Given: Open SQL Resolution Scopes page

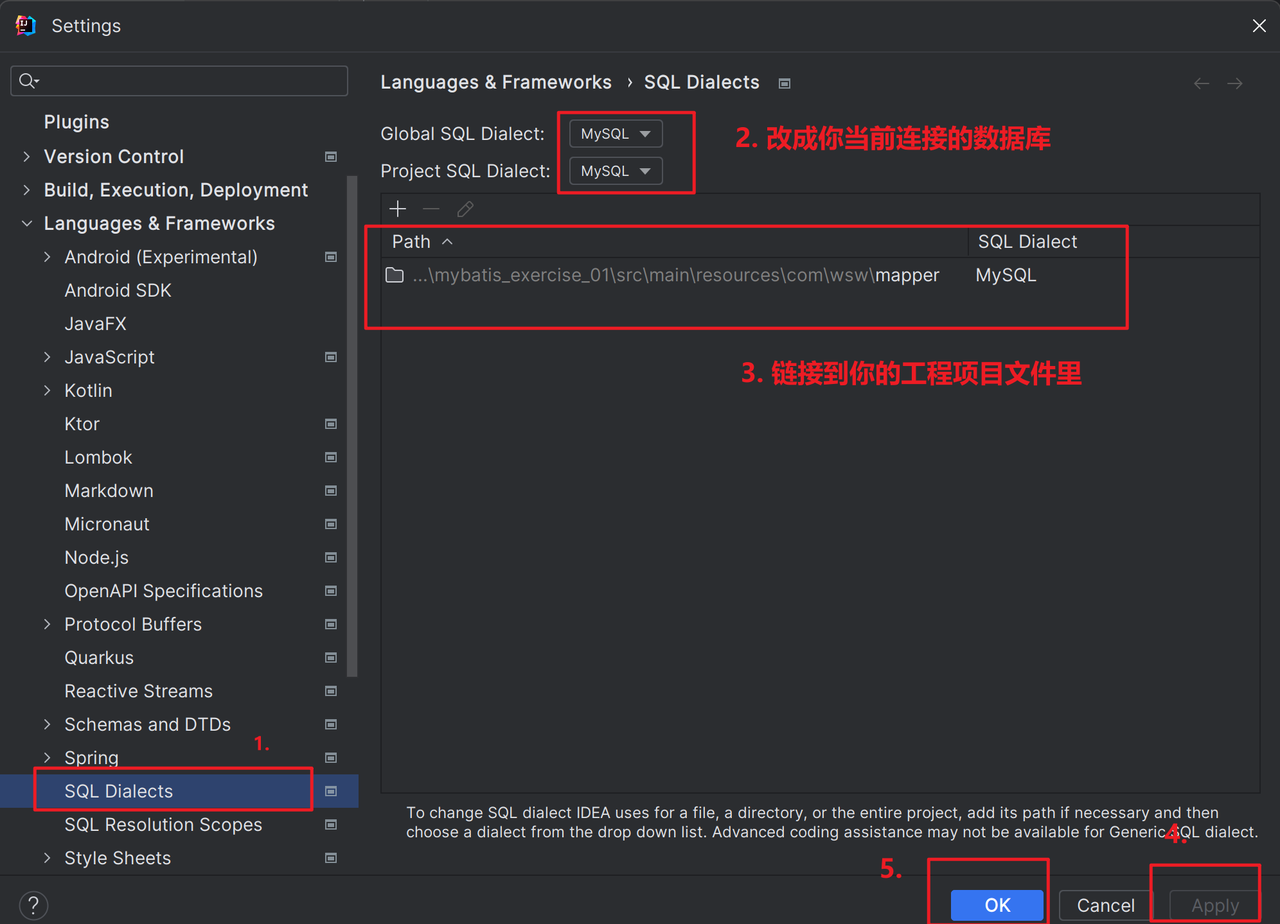Looking at the screenshot, I should (163, 825).
